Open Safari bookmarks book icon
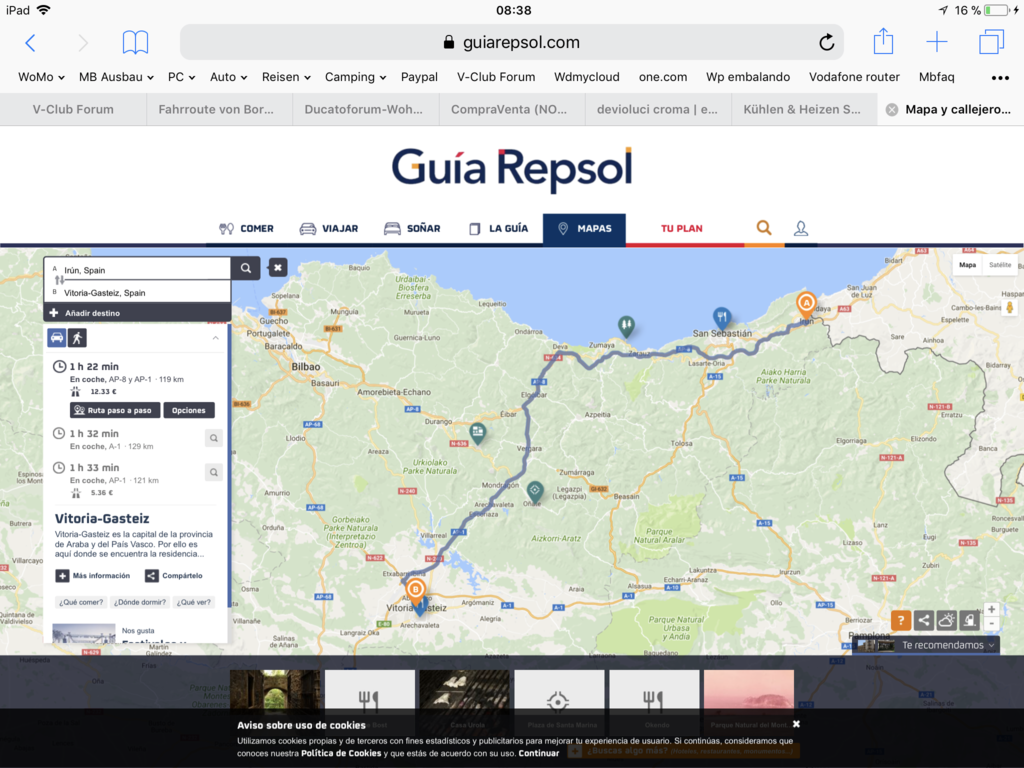This screenshot has width=1024, height=768. tap(135, 42)
